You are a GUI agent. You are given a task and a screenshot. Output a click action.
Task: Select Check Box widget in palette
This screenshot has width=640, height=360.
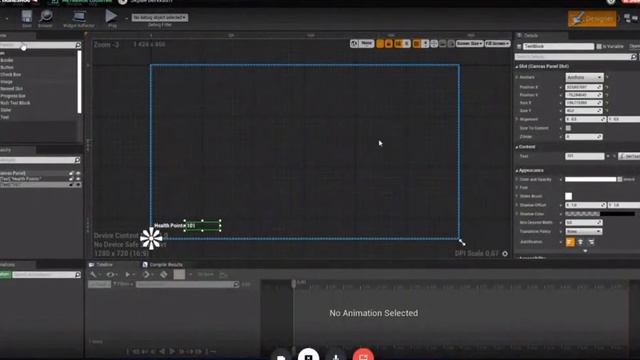11,75
